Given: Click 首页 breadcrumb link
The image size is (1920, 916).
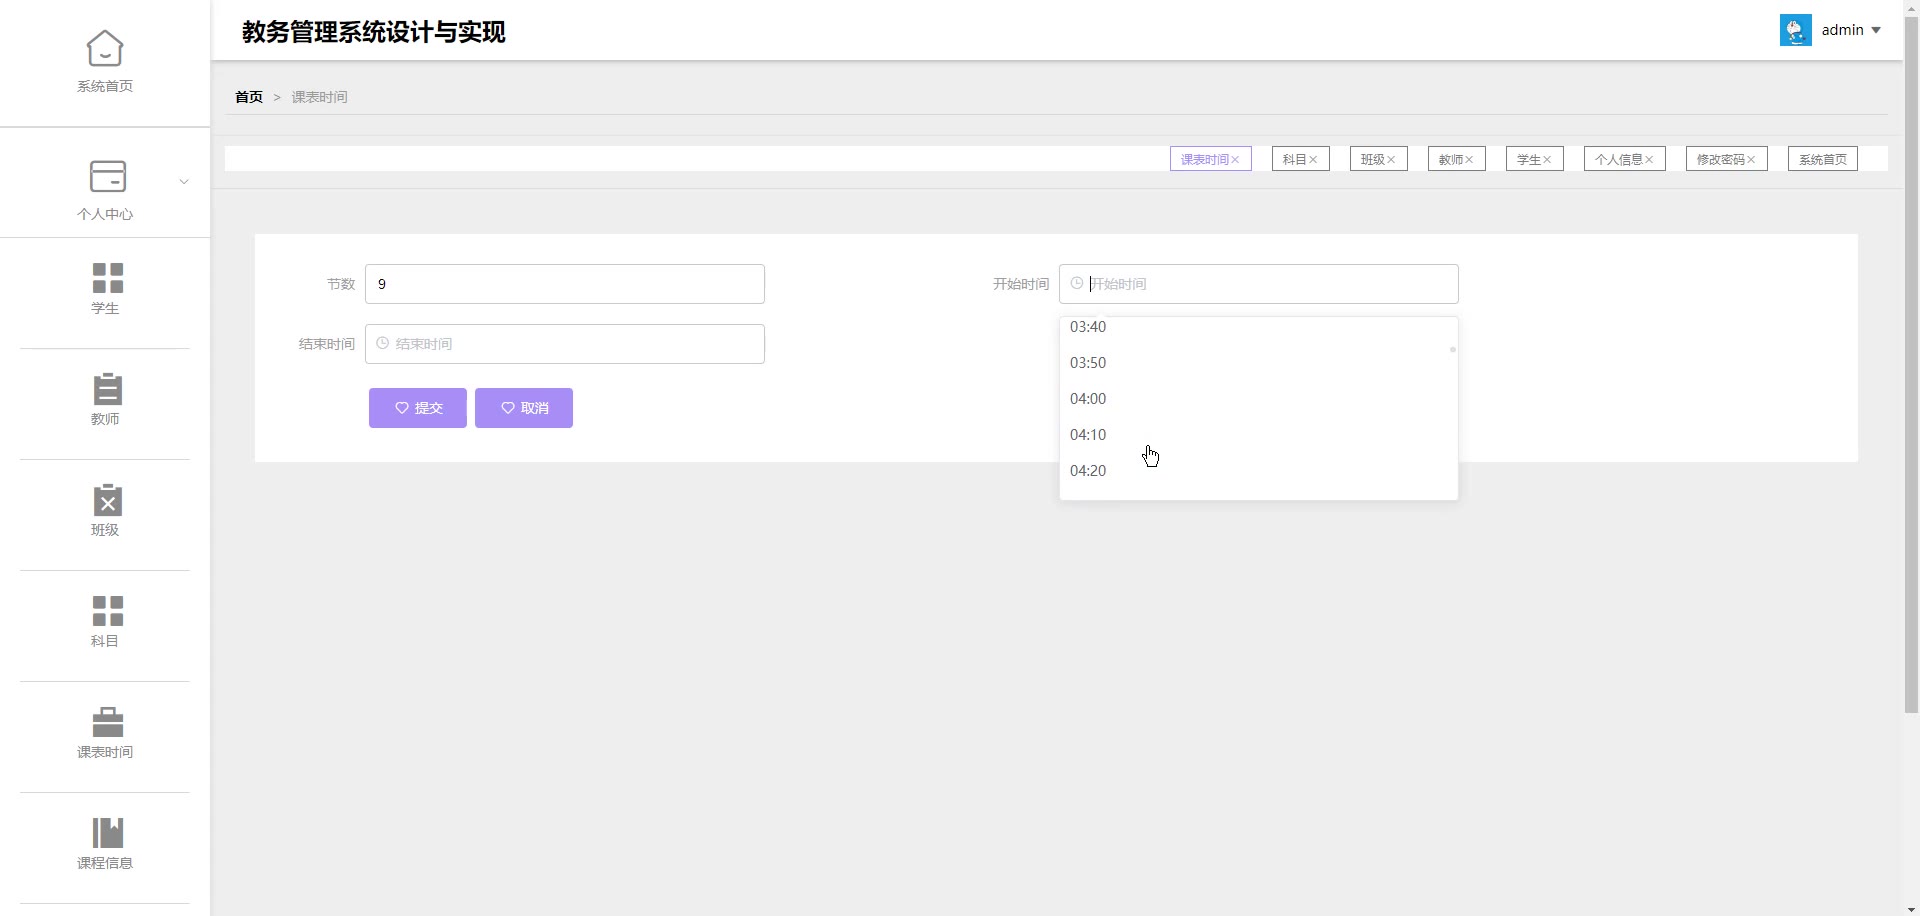Looking at the screenshot, I should click(249, 97).
